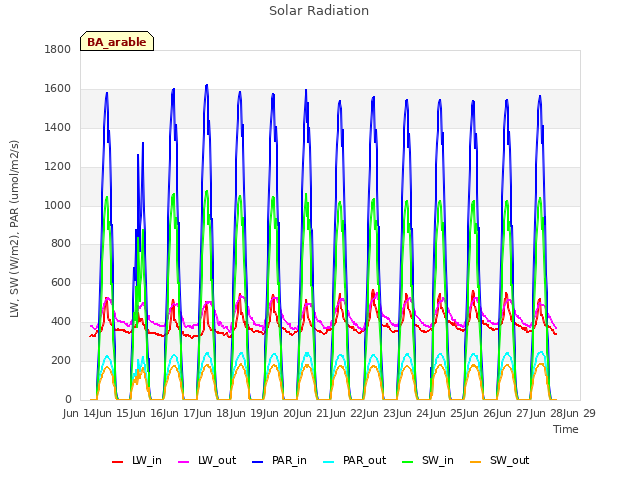Screen dimensions: 640x480
Task: Click the 600 y-axis tick label
Action: [x=61, y=282]
